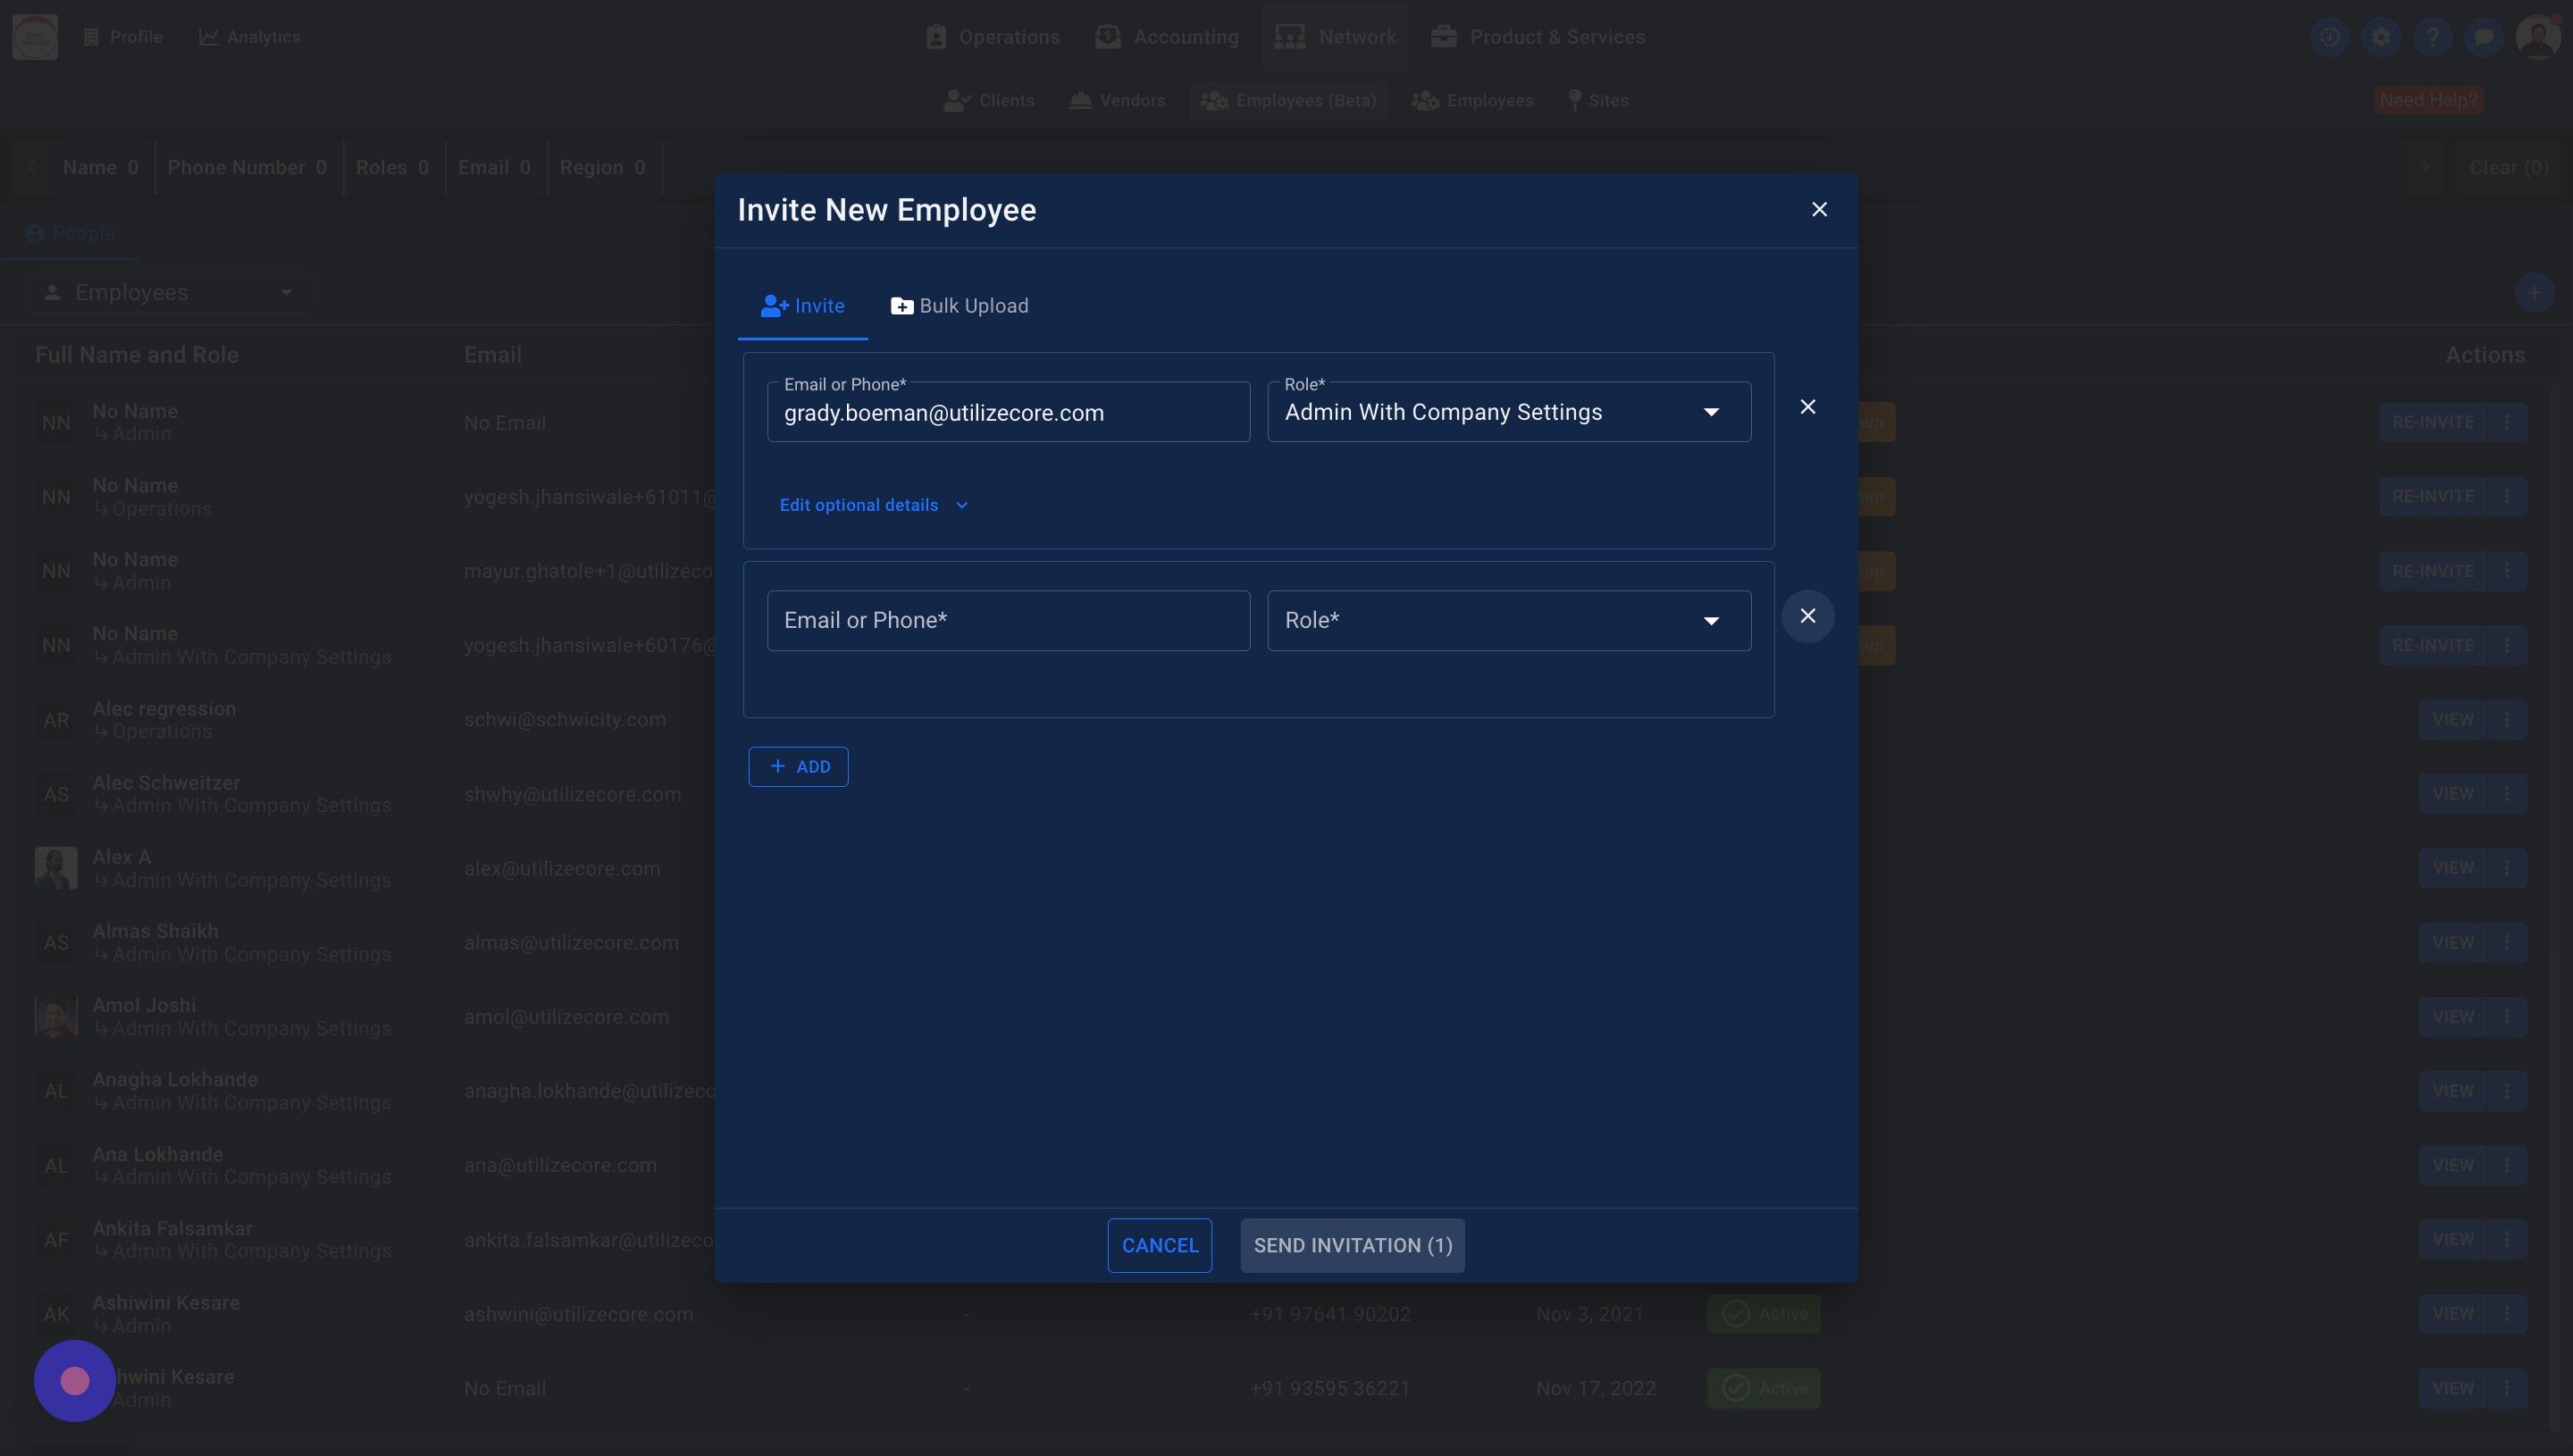Viewport: 2573px width, 1456px height.
Task: Click the empty Email or Phone field
Action: pyautogui.click(x=1007, y=621)
